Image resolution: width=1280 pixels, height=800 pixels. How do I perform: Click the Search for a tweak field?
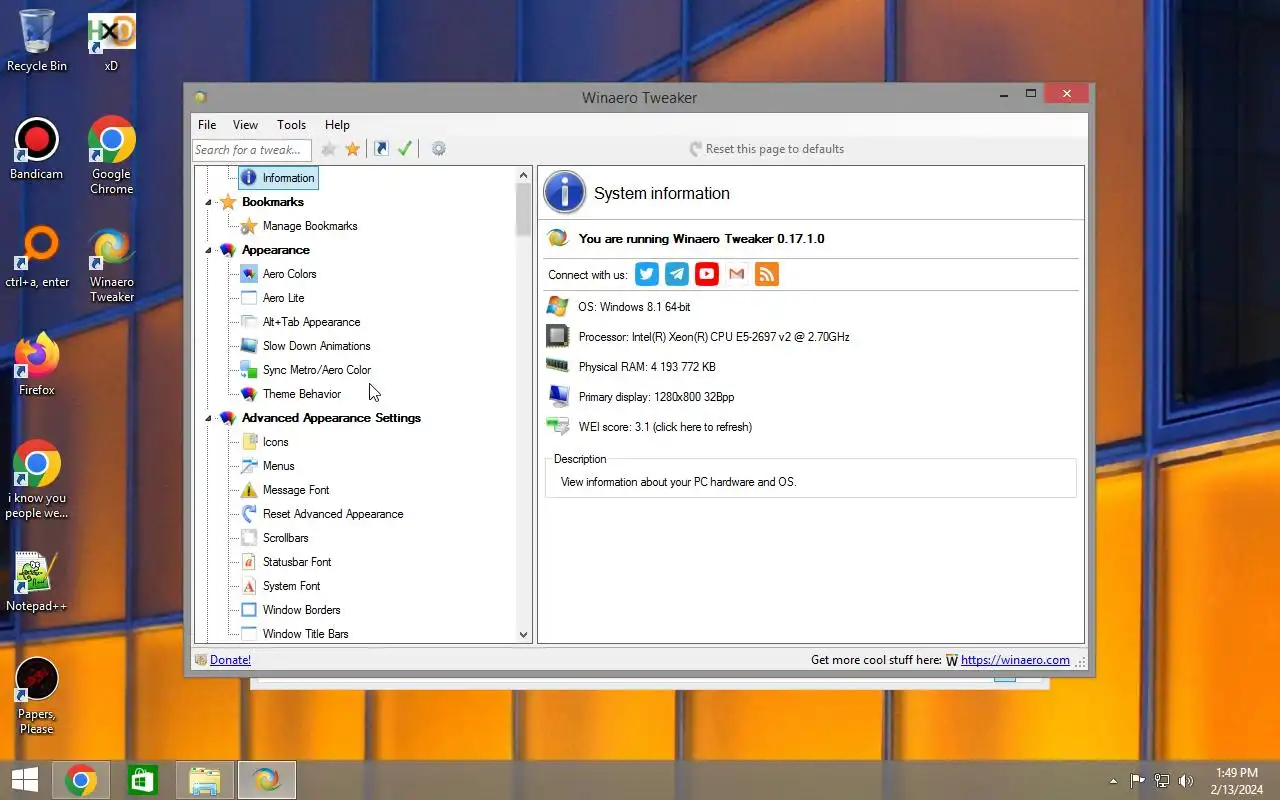coord(251,150)
